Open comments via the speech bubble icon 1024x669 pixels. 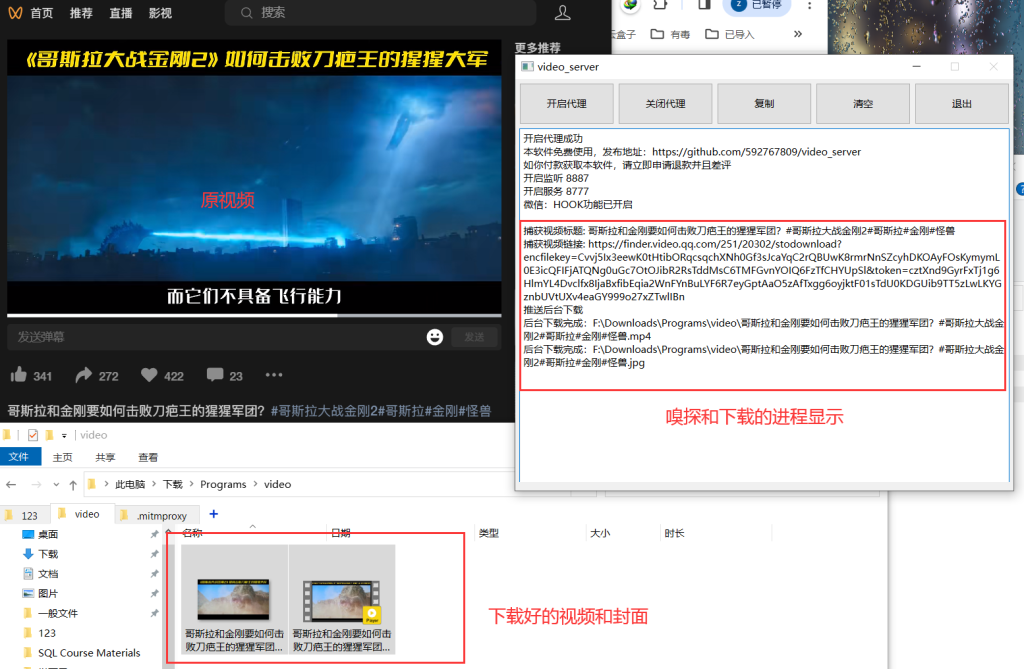click(212, 375)
